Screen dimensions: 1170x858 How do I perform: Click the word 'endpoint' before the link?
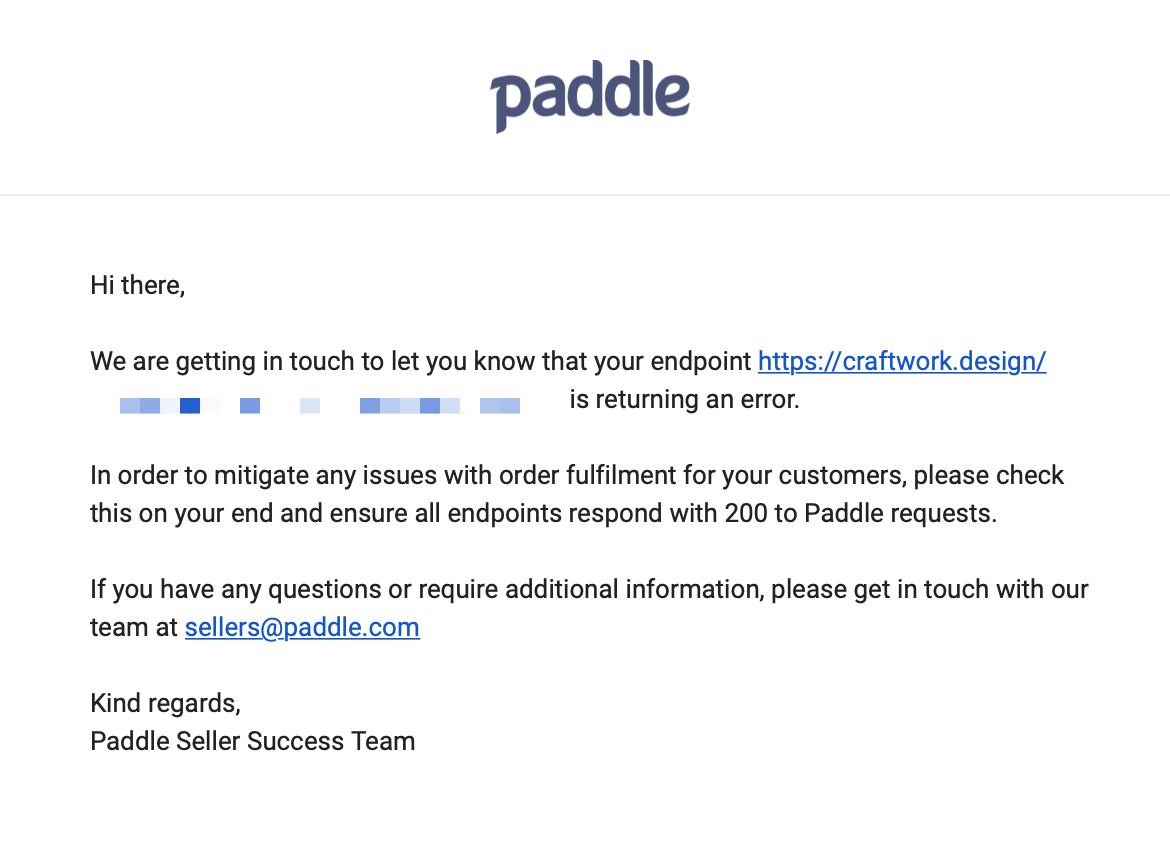701,361
